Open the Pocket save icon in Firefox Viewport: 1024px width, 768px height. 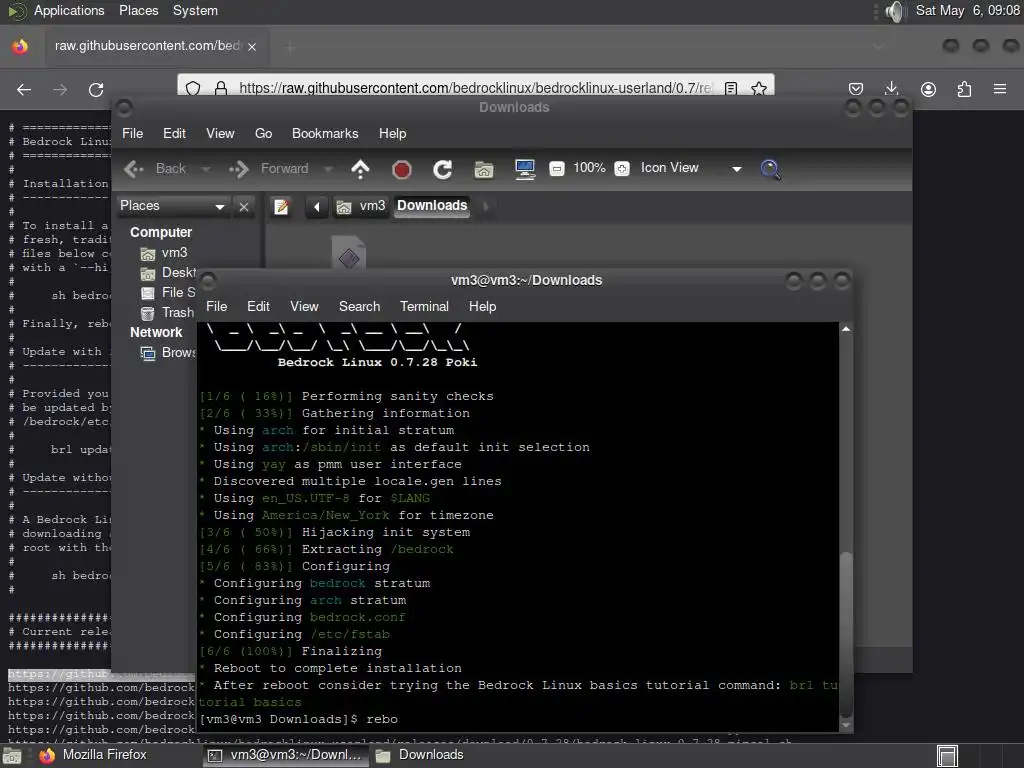point(856,89)
